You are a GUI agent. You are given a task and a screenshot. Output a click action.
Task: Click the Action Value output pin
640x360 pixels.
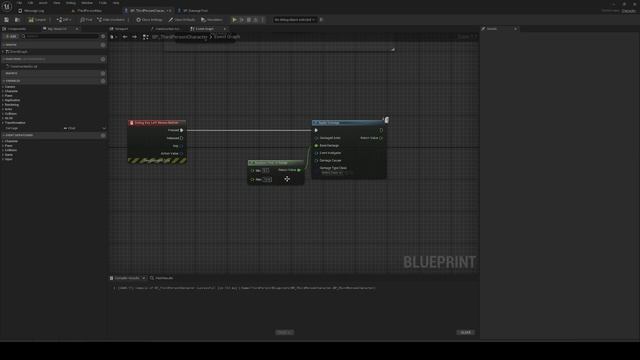point(182,153)
